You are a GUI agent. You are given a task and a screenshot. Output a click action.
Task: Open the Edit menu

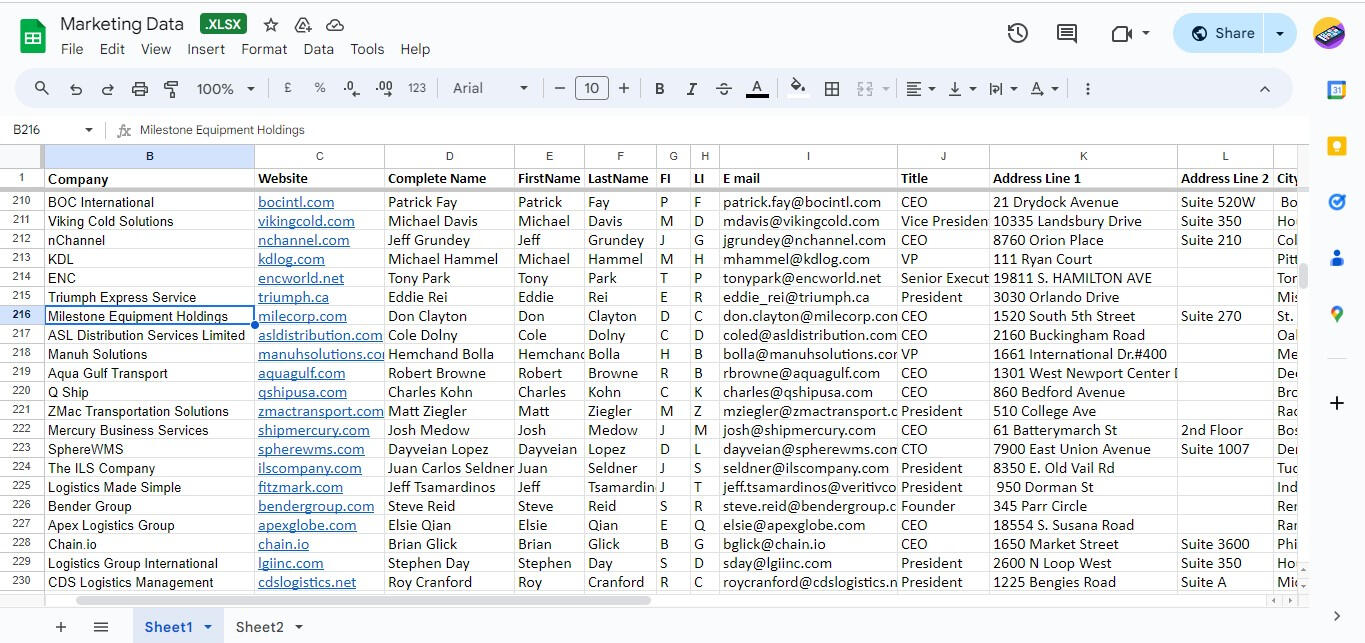112,49
